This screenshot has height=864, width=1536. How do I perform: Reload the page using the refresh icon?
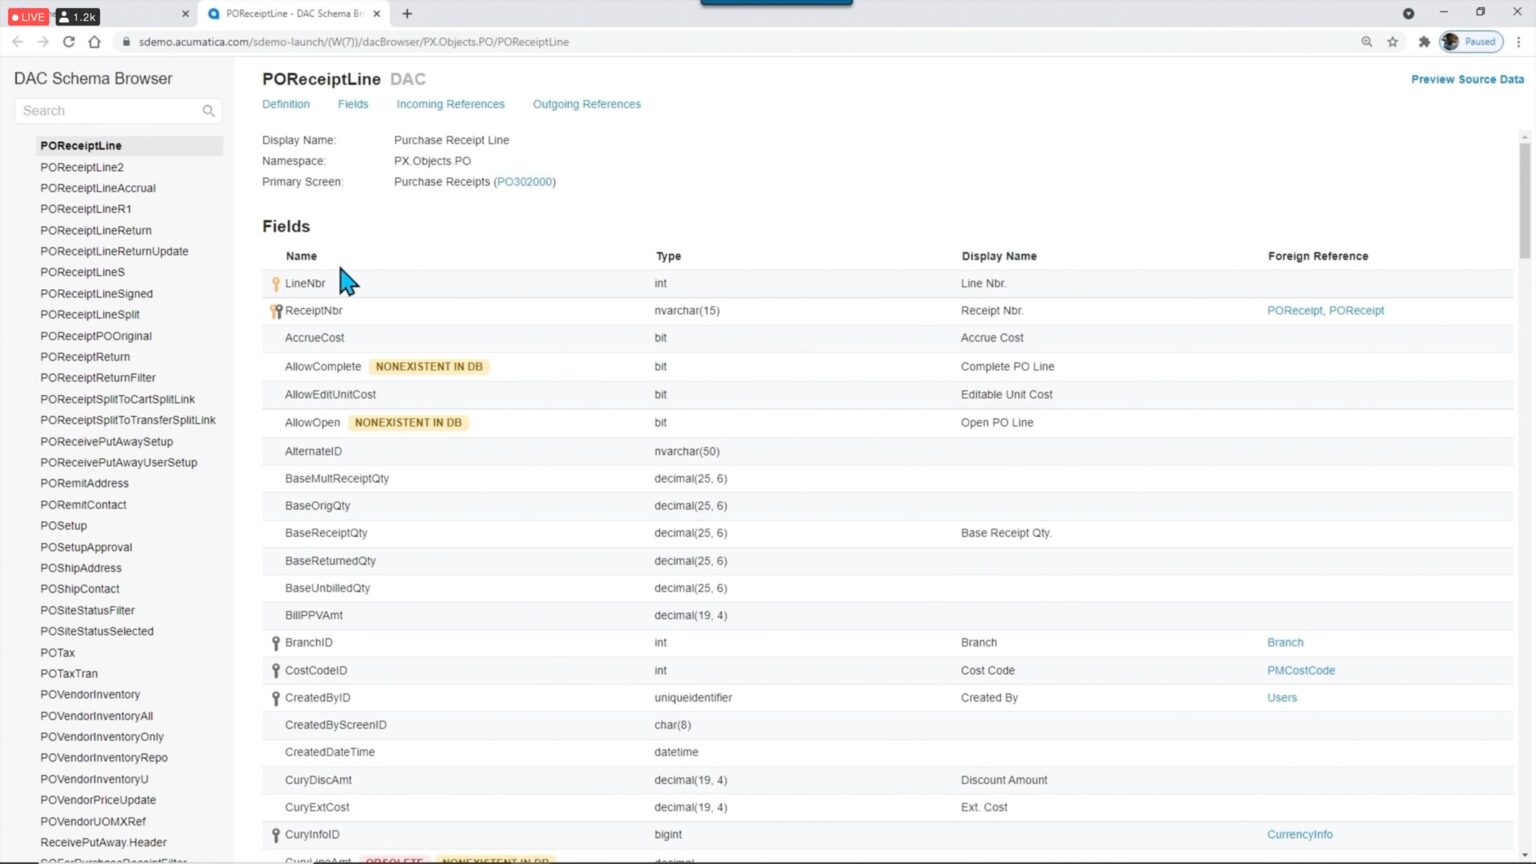pos(68,42)
